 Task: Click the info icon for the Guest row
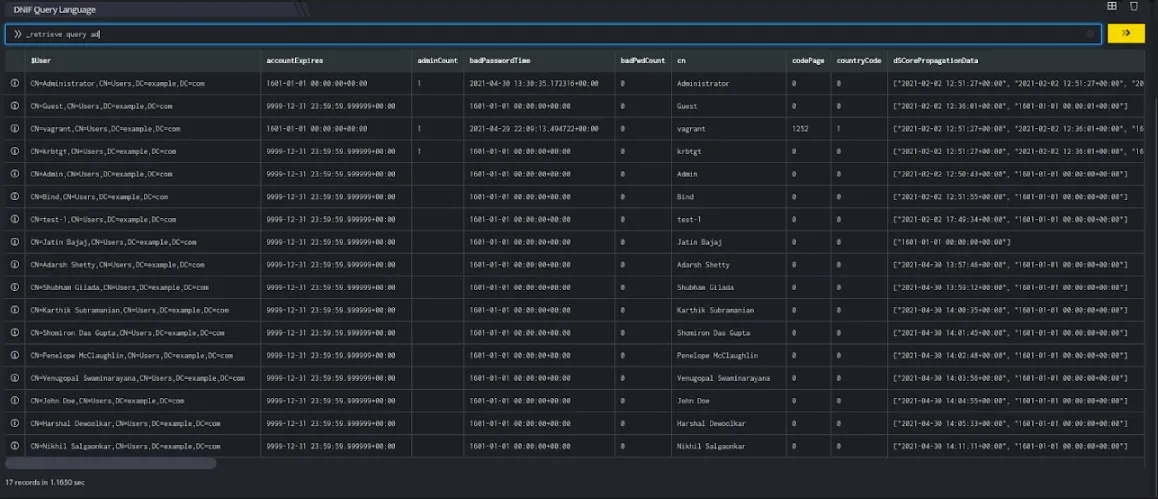click(14, 106)
